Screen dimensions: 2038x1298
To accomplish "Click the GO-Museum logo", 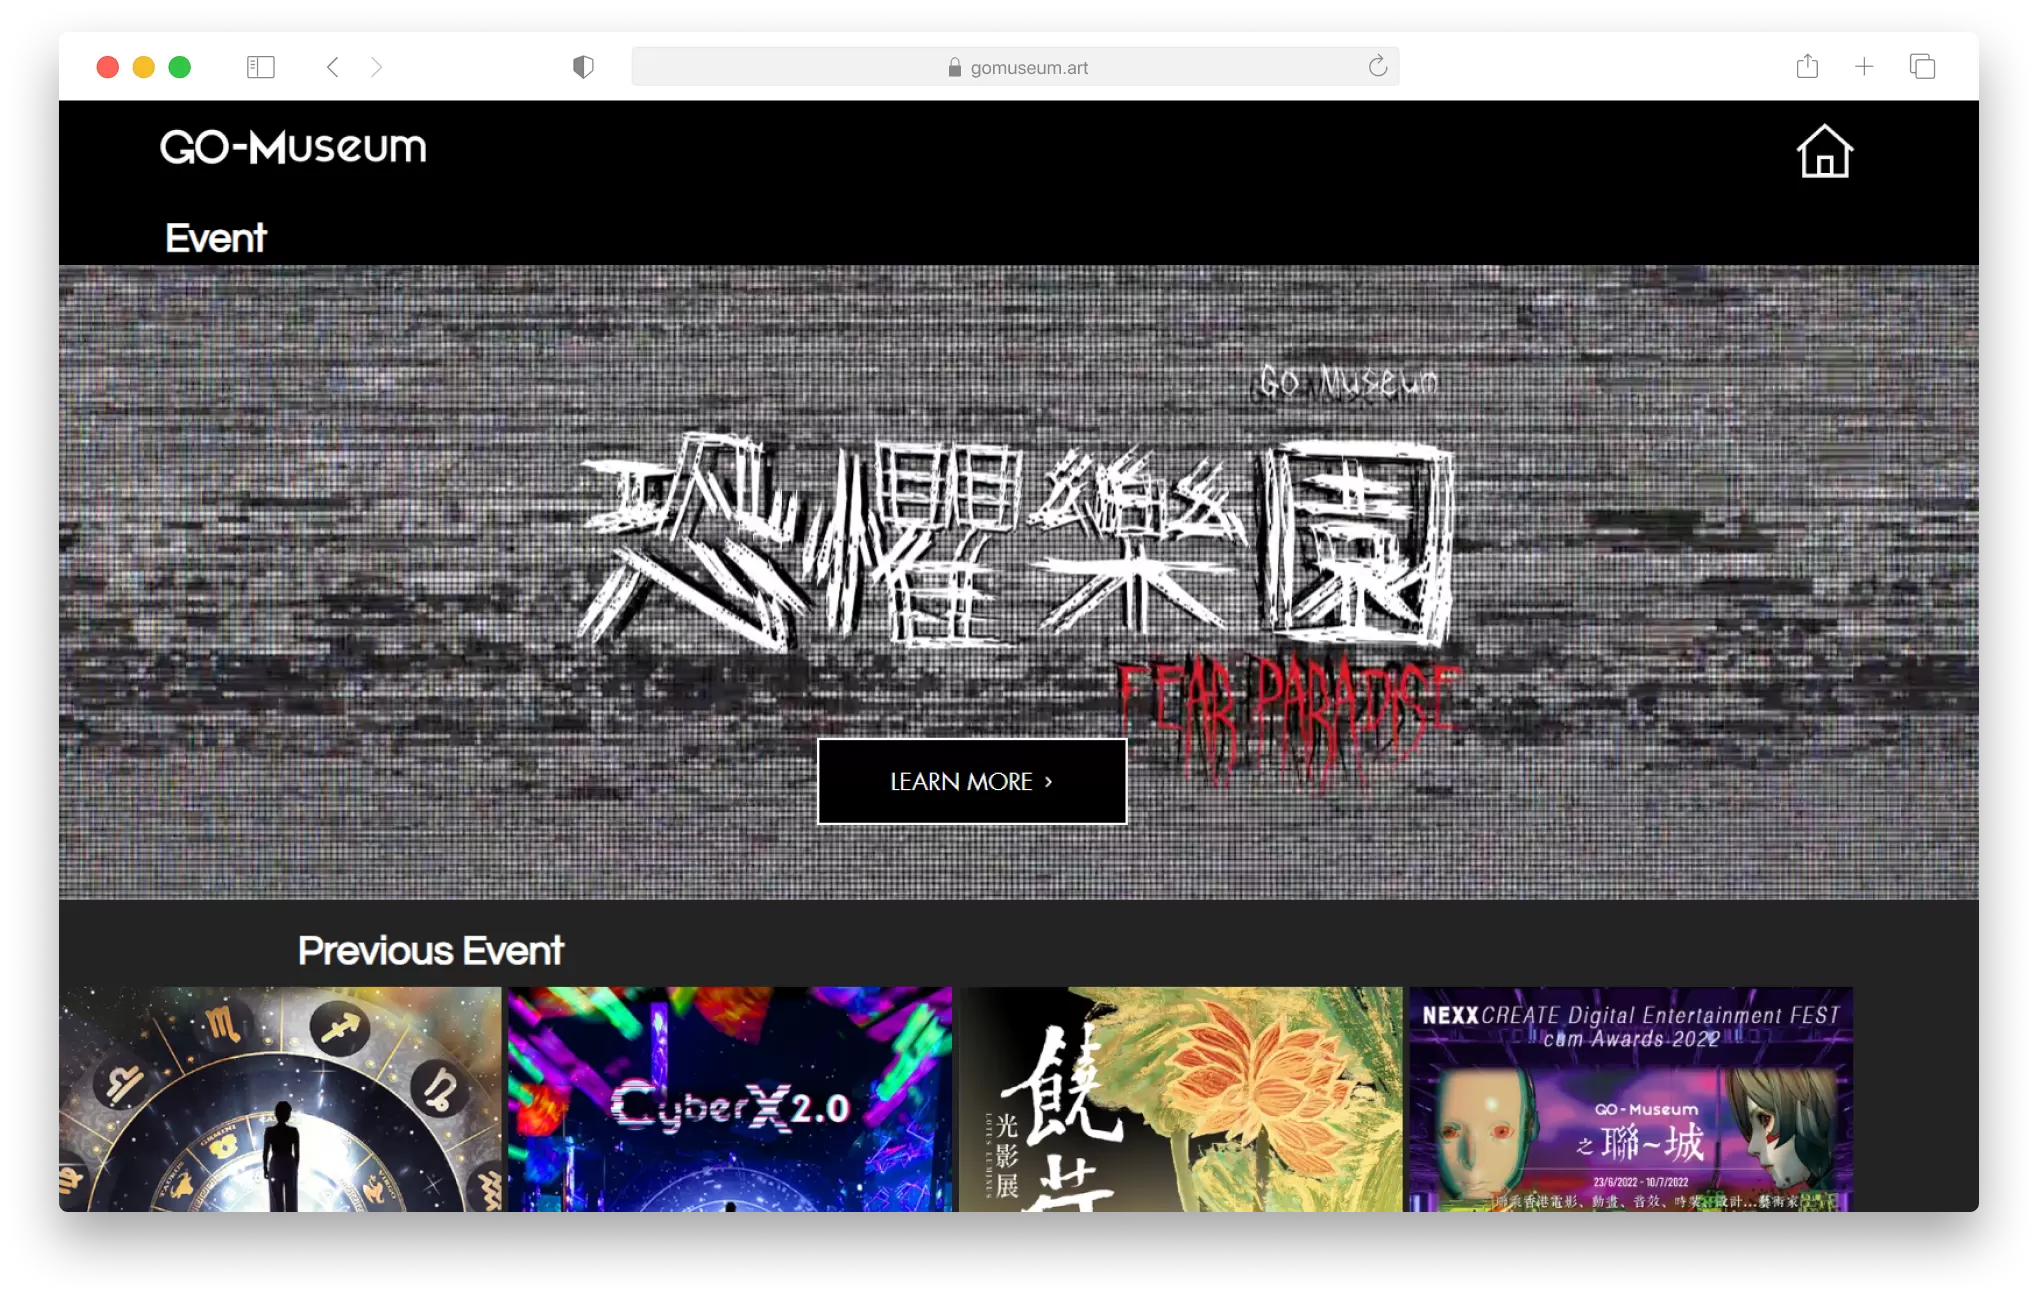I will 293,147.
